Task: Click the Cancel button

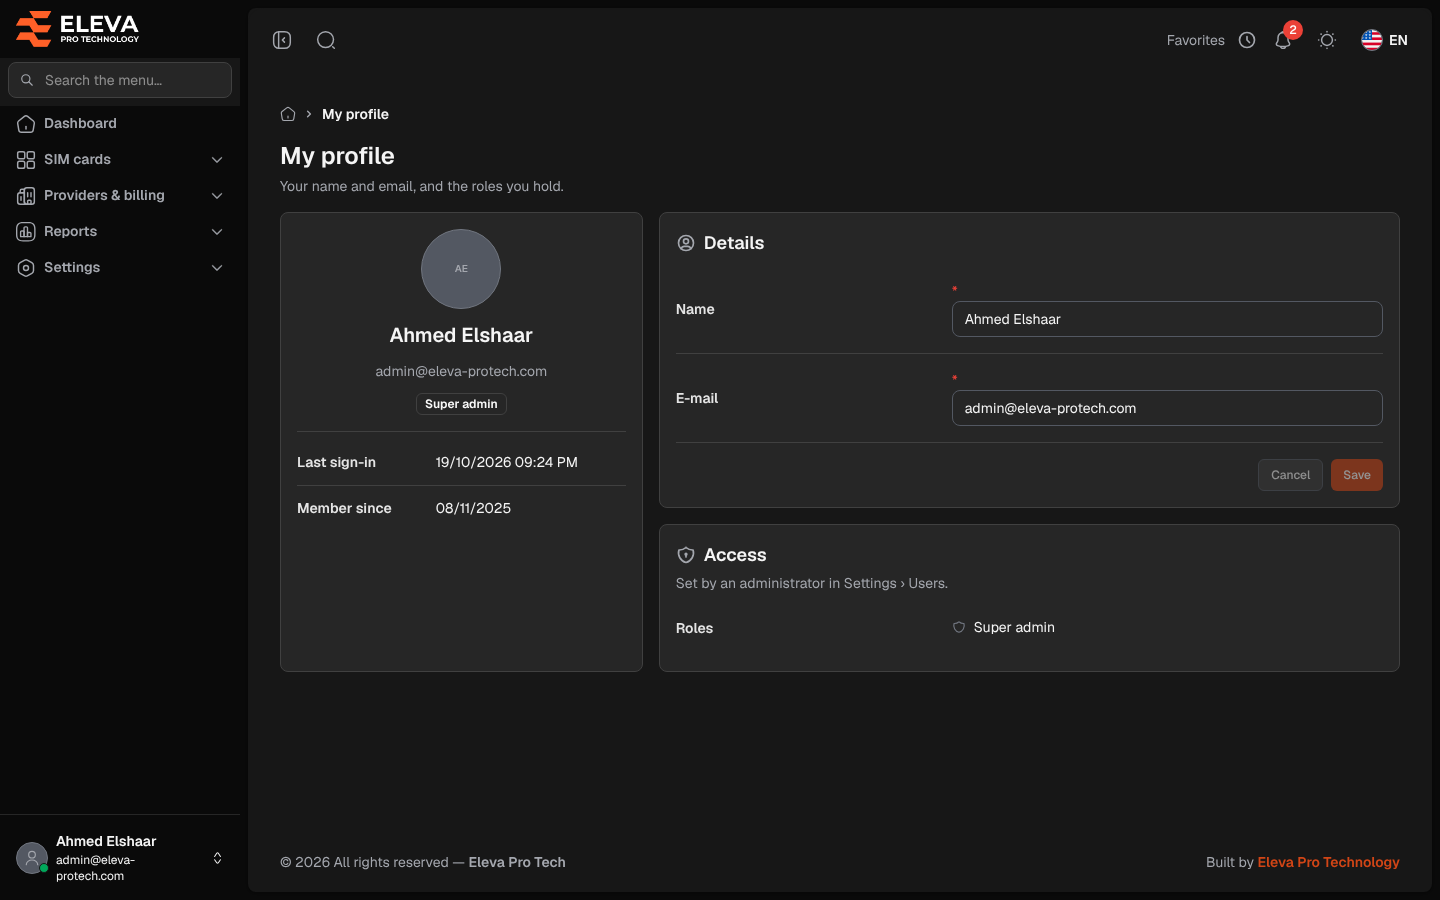Action: pyautogui.click(x=1290, y=475)
